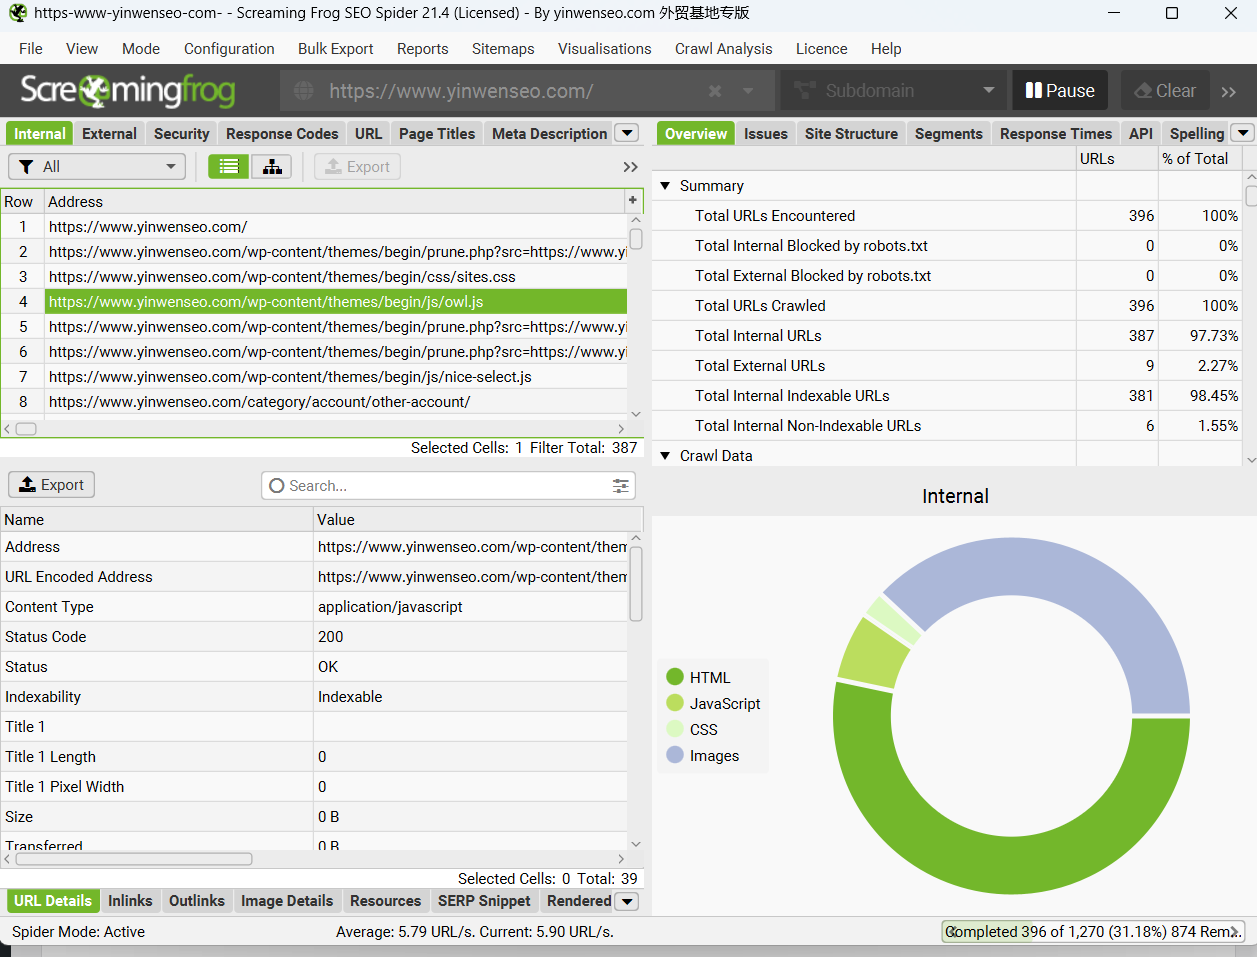Image resolution: width=1257 pixels, height=957 pixels.
Task: Show more bottom tabs after Rendered
Action: 627,901
